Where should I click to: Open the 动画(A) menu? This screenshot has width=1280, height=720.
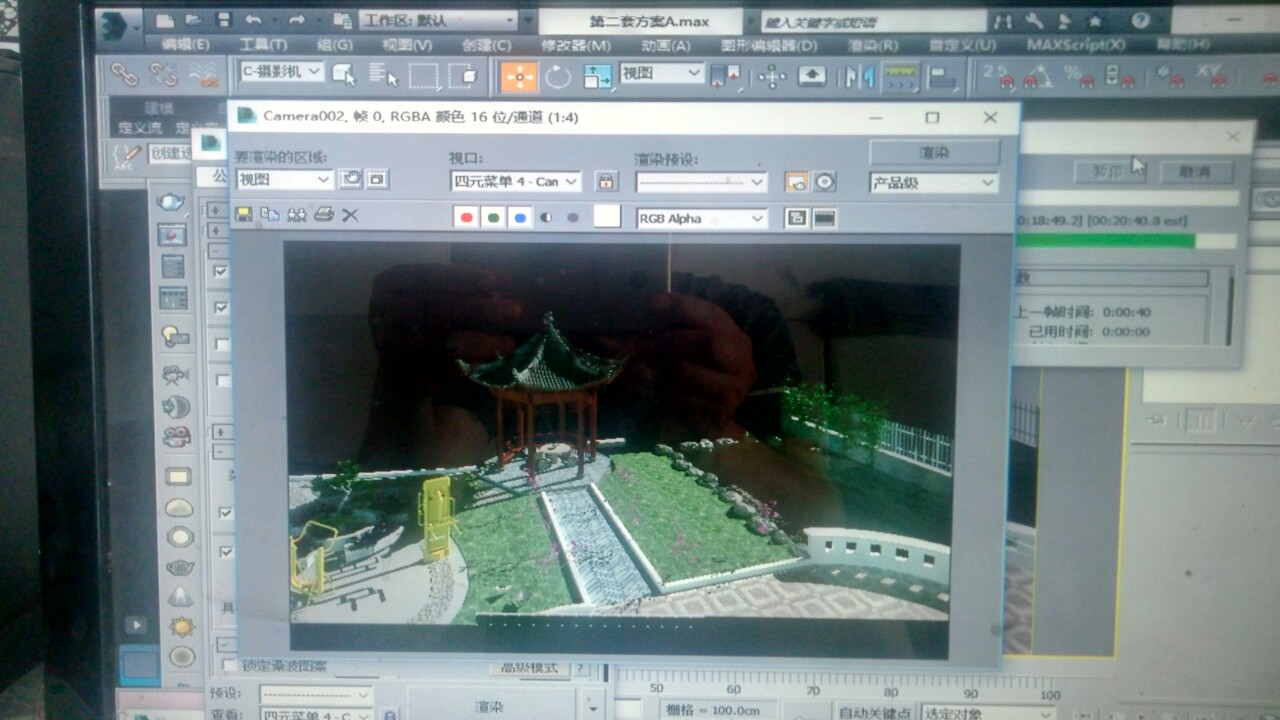pyautogui.click(x=666, y=45)
